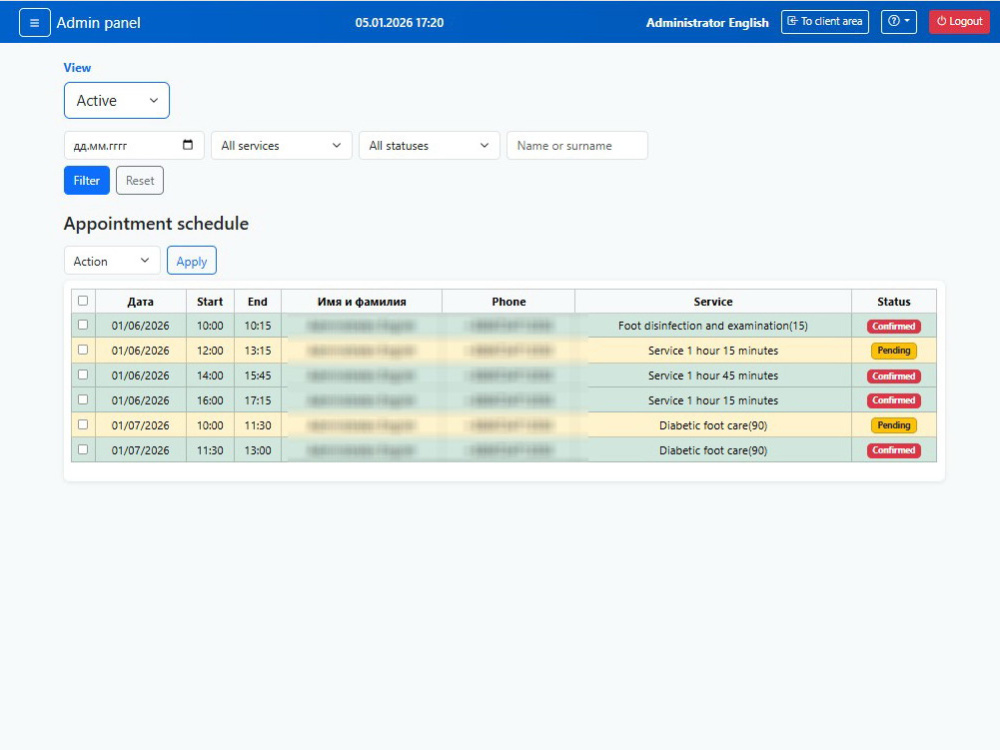Open the help question-mark dropdown
Image resolution: width=1000 pixels, height=750 pixels.
tap(899, 22)
